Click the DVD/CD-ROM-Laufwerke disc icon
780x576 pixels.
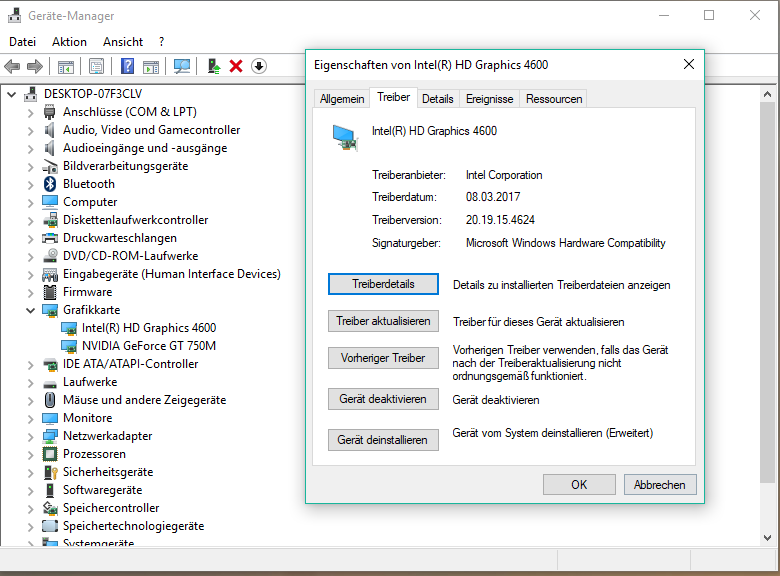coord(50,256)
